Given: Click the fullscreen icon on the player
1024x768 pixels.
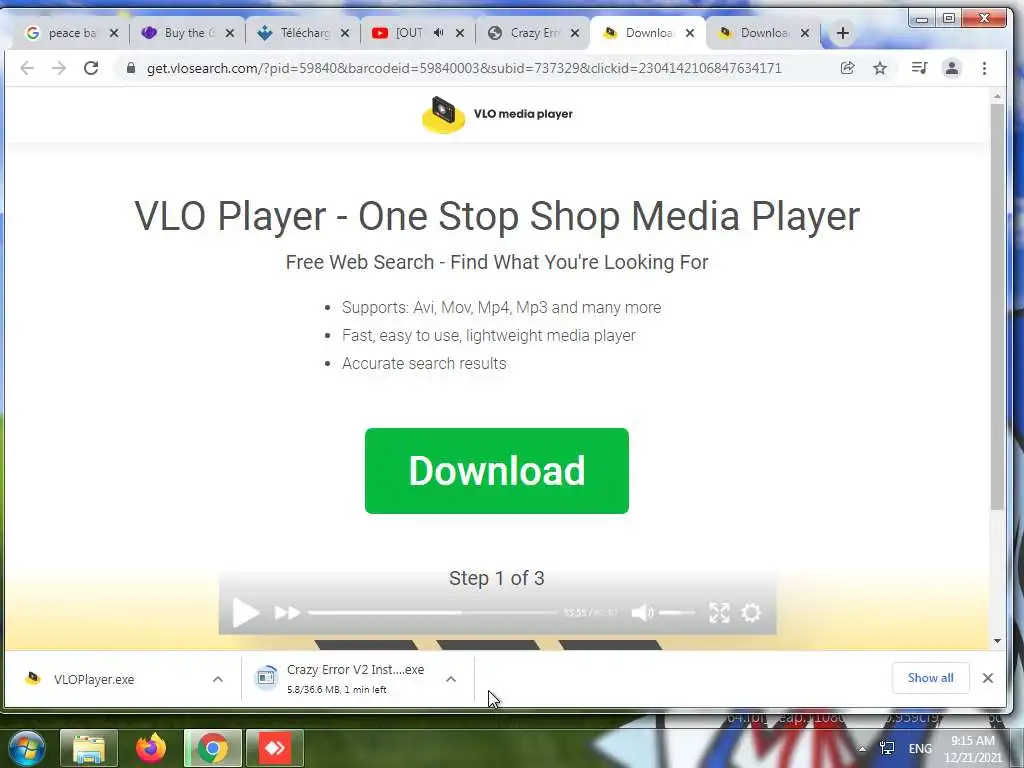Looking at the screenshot, I should [x=719, y=613].
